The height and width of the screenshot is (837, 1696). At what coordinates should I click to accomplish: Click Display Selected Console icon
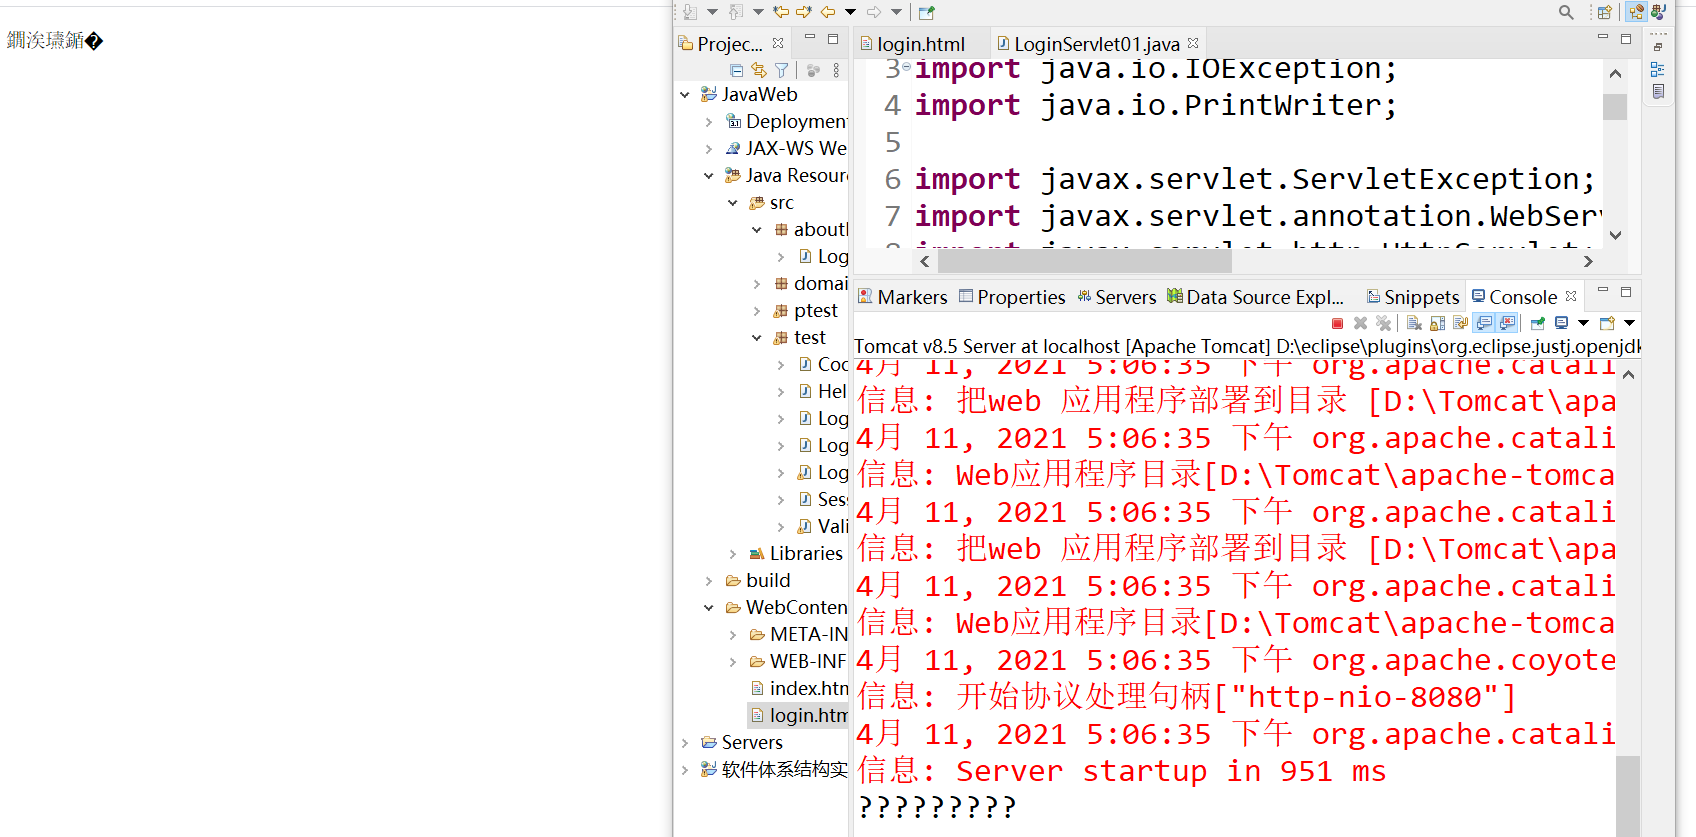[x=1561, y=323]
